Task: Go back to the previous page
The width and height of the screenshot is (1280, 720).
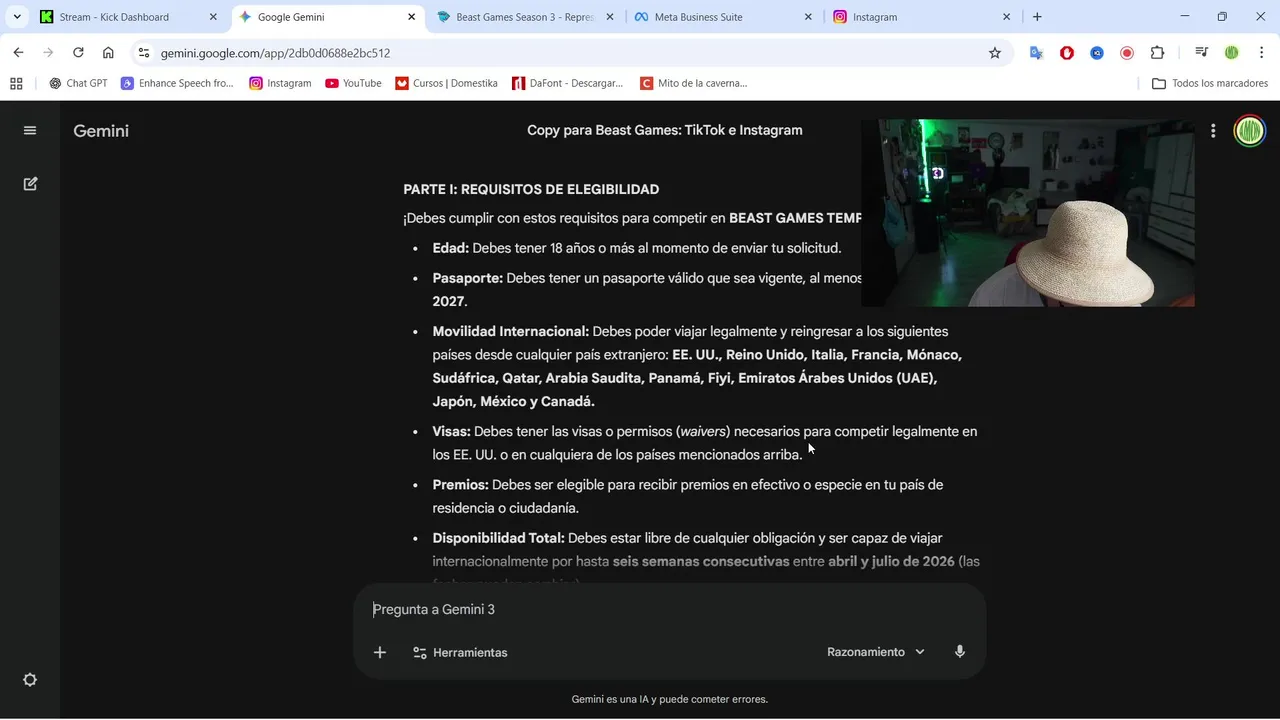Action: tap(18, 53)
